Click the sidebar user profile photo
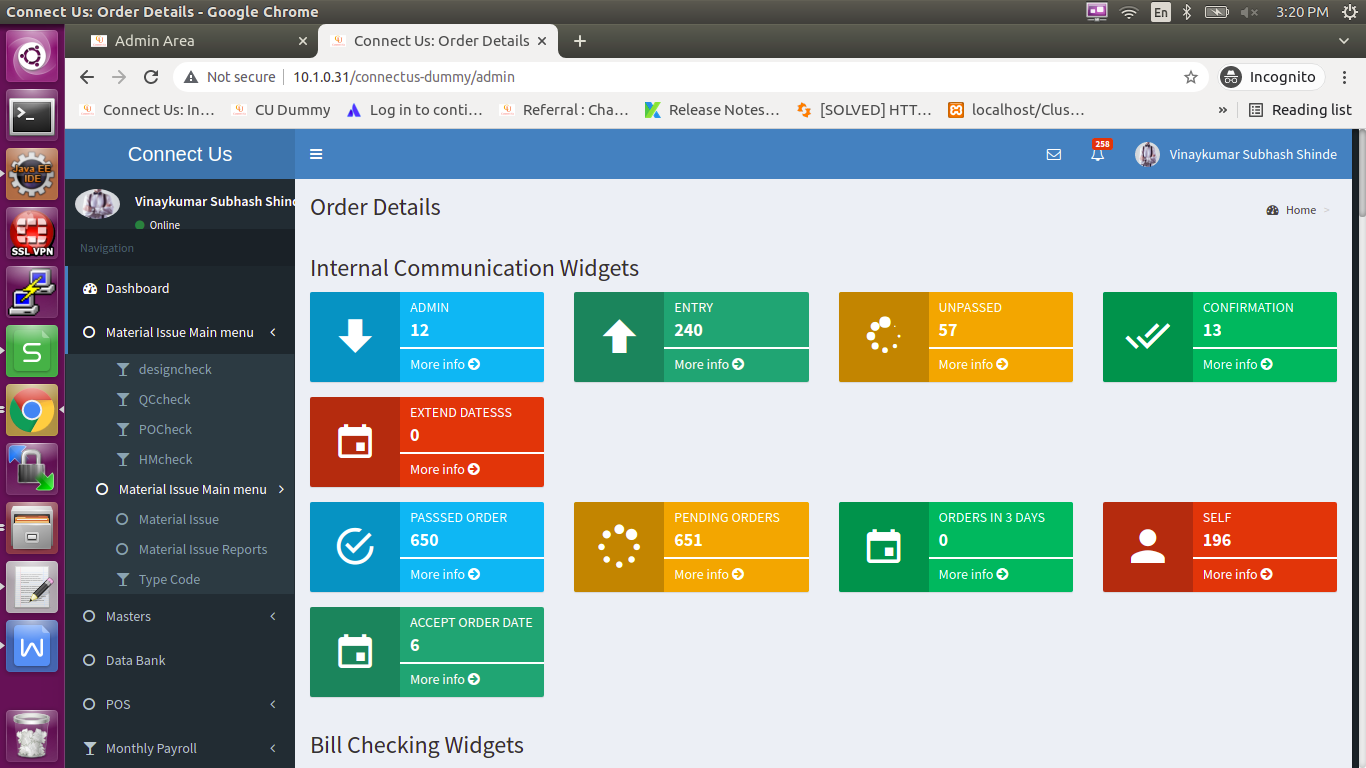Screen dimensions: 1366x768 [x=97, y=203]
